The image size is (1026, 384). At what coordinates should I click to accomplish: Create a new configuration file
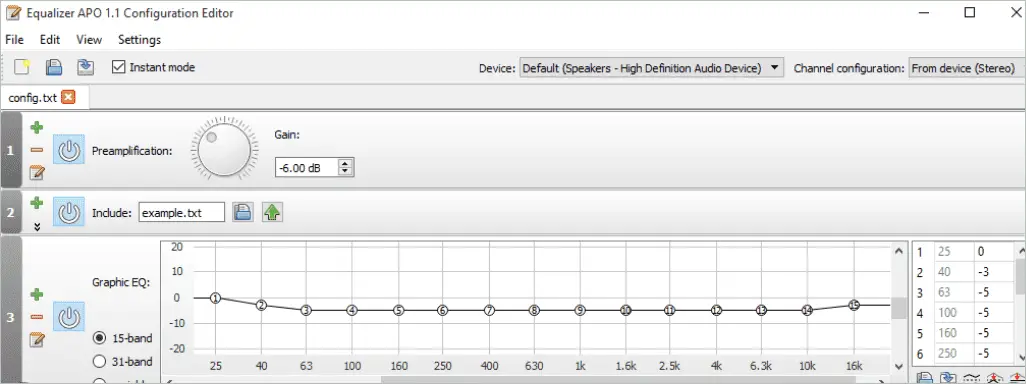point(22,67)
